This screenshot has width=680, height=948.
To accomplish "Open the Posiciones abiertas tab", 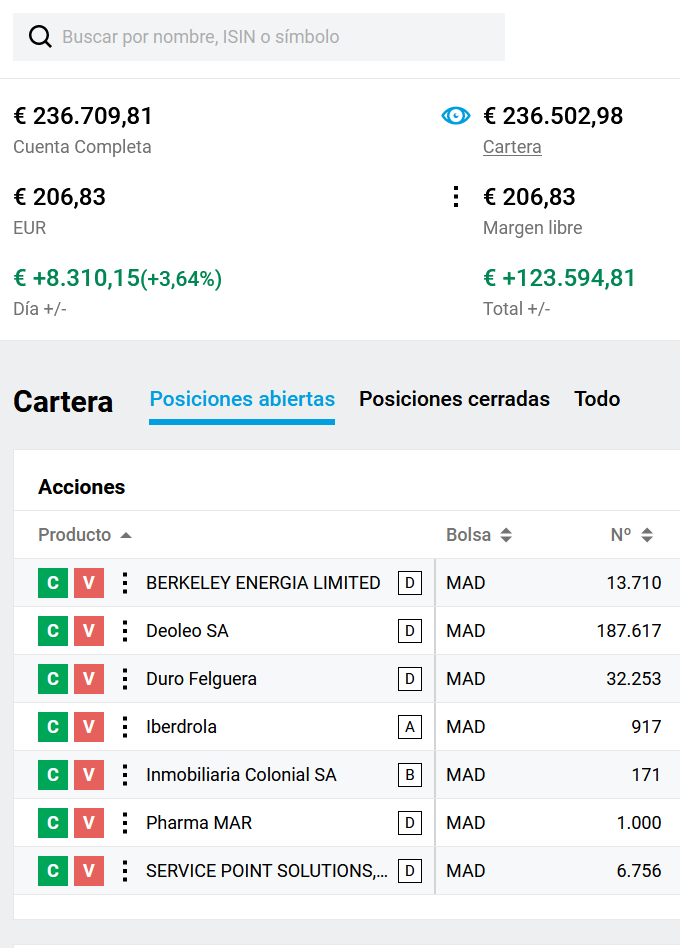I will 242,399.
